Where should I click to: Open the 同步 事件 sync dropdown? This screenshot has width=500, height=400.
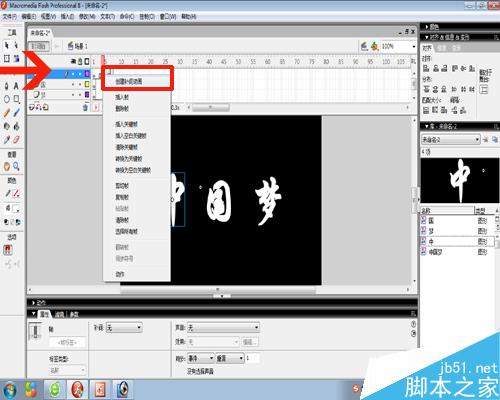pos(201,358)
